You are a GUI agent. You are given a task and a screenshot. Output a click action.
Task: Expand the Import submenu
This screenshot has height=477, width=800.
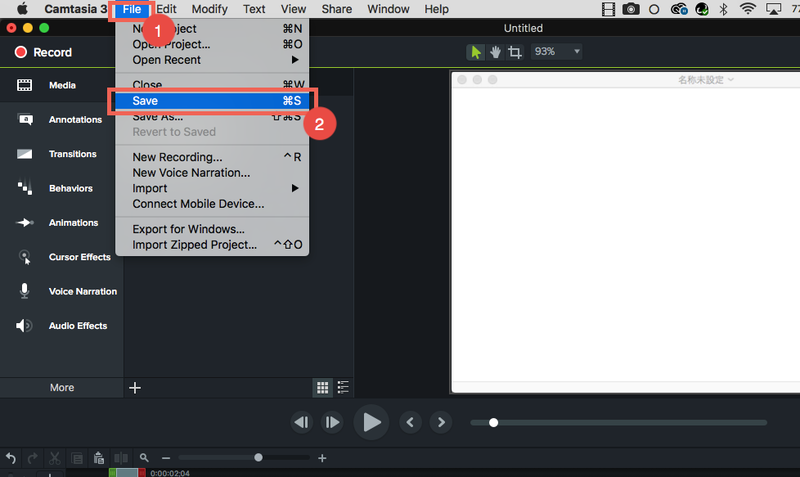[212, 188]
